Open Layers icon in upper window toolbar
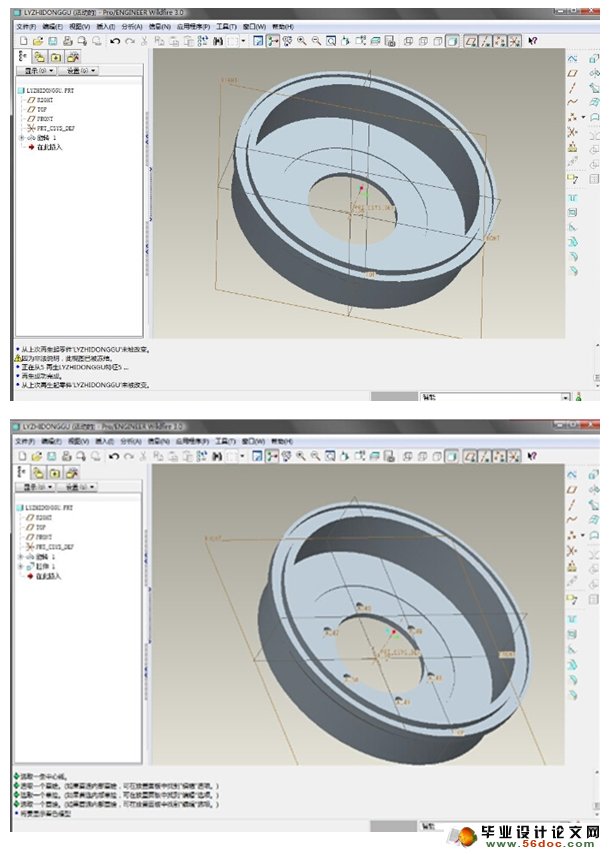The width and height of the screenshot is (610, 854). click(375, 41)
